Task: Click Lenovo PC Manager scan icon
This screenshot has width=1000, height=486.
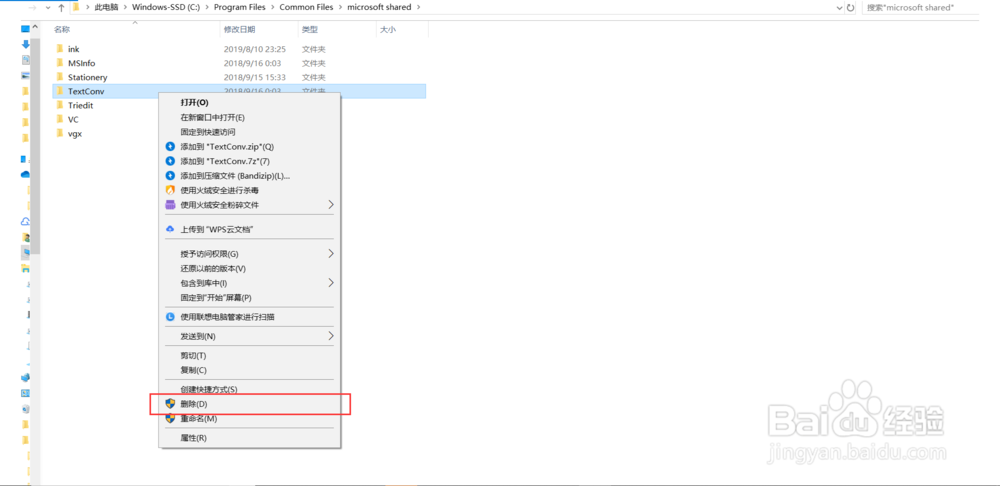Action: 170,316
